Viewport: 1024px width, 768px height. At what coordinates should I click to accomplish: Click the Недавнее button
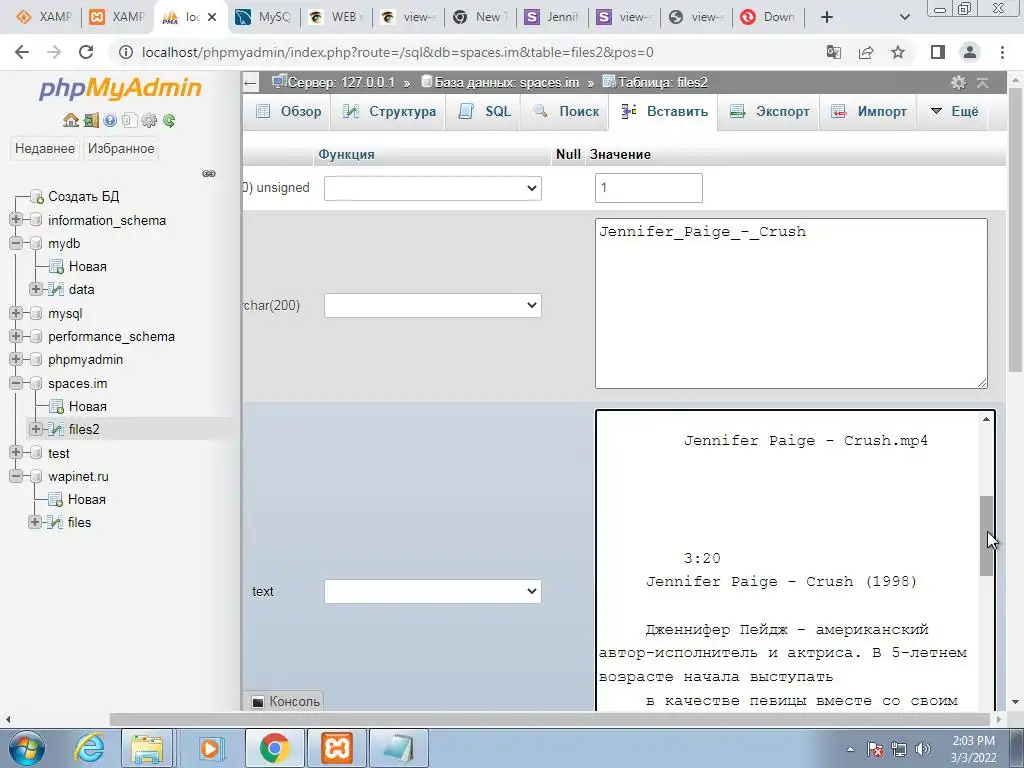(x=45, y=148)
